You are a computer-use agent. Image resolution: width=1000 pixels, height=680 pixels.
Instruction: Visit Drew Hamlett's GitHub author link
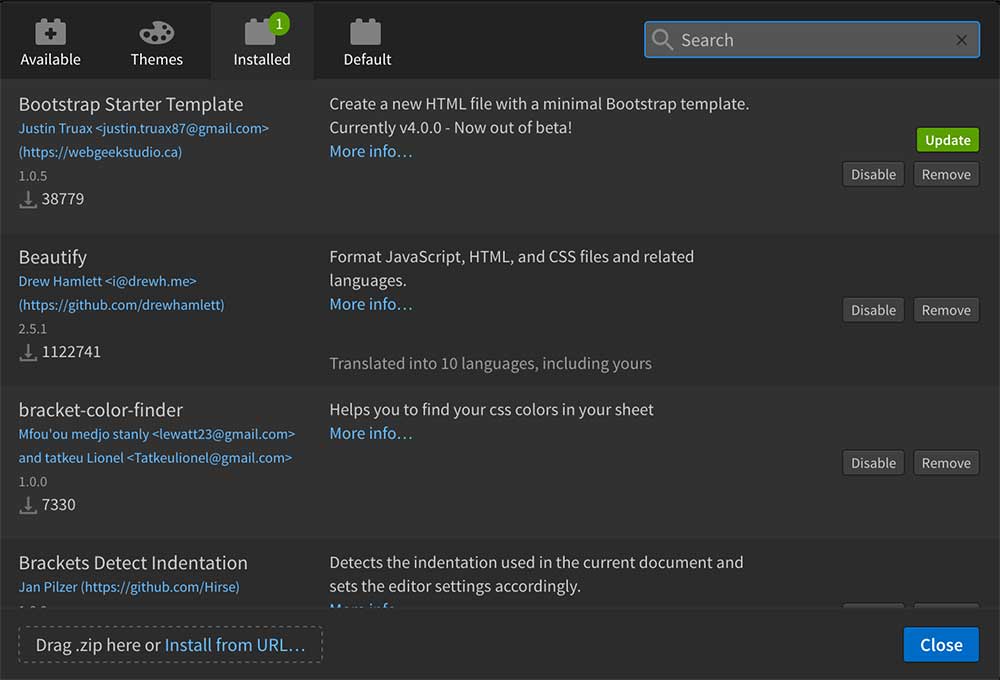click(x=122, y=305)
